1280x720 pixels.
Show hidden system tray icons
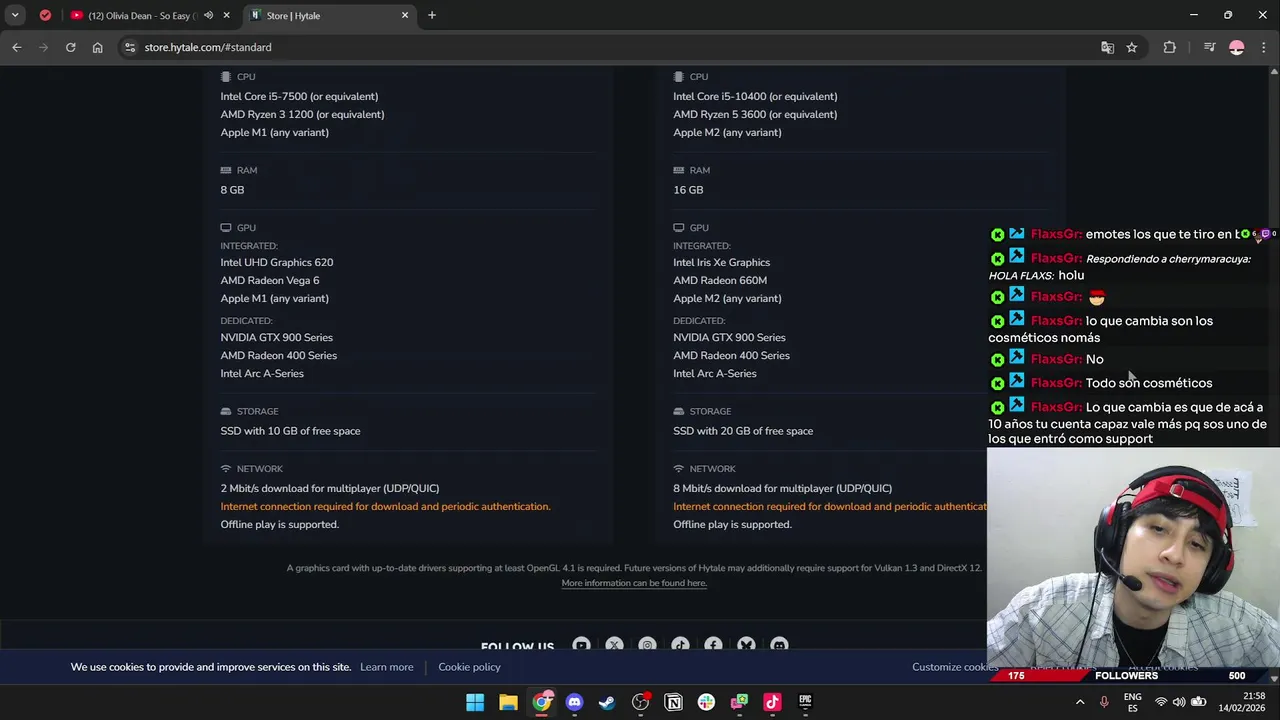1080,702
